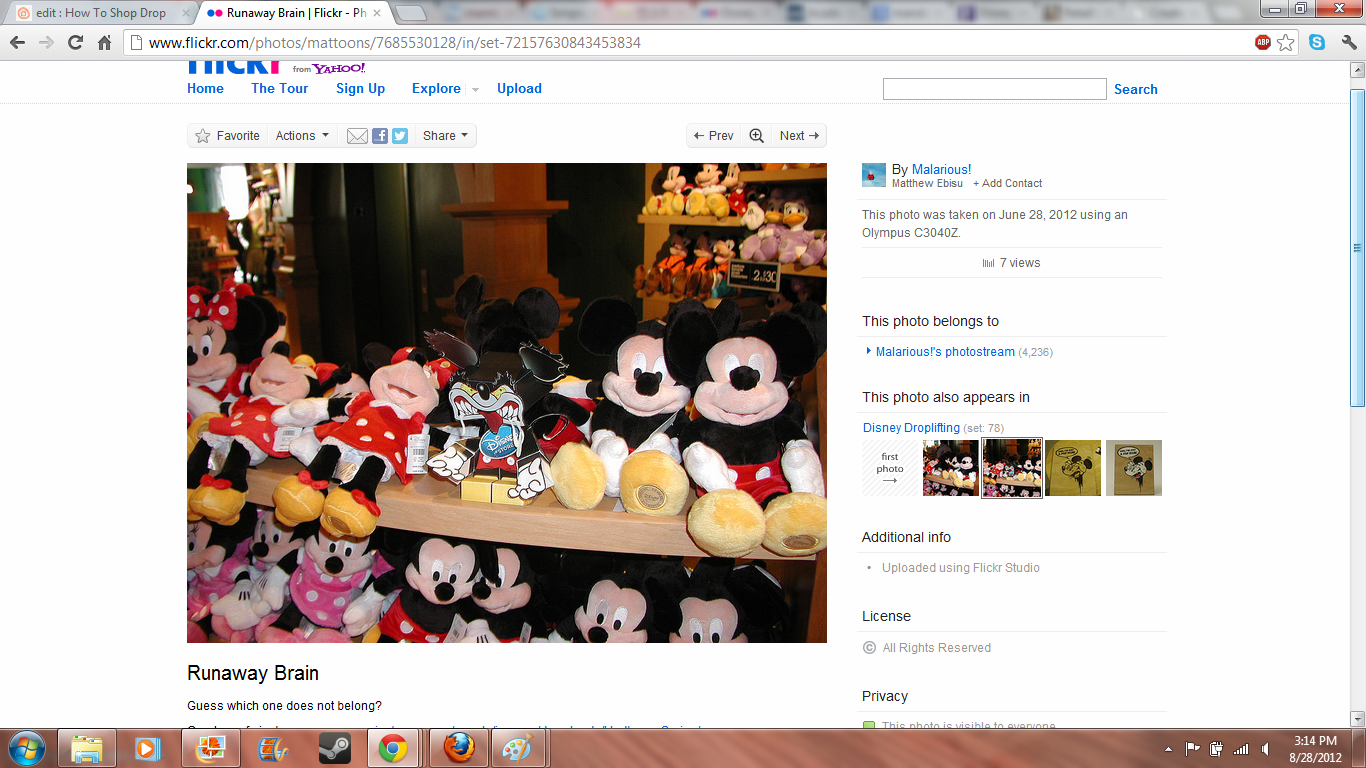Go to the Prev photo
The height and width of the screenshot is (768, 1366).
click(715, 136)
